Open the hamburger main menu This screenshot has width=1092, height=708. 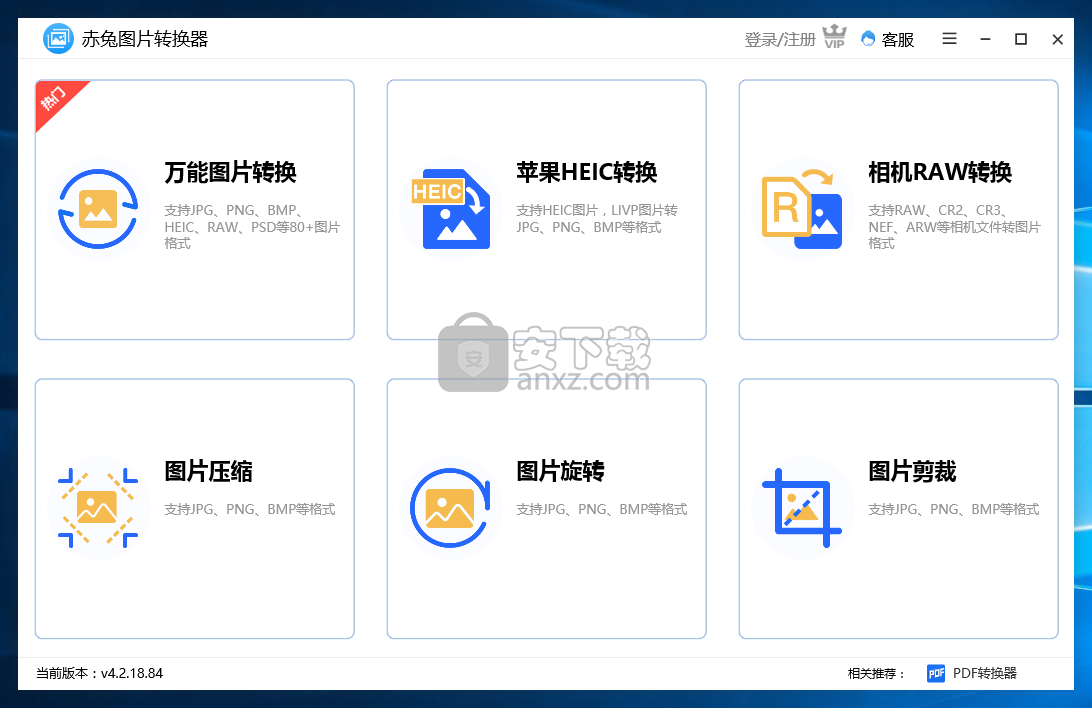click(x=949, y=39)
